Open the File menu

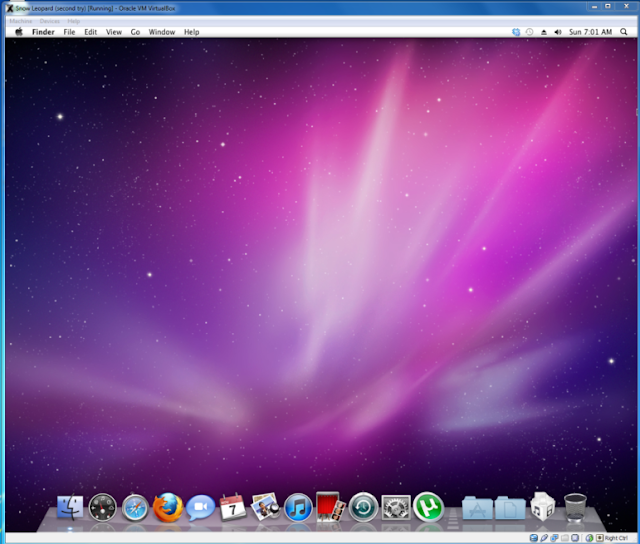coord(69,32)
